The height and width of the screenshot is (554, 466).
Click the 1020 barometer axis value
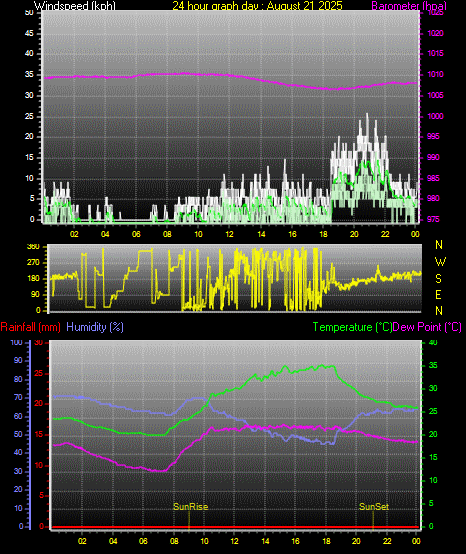435,33
